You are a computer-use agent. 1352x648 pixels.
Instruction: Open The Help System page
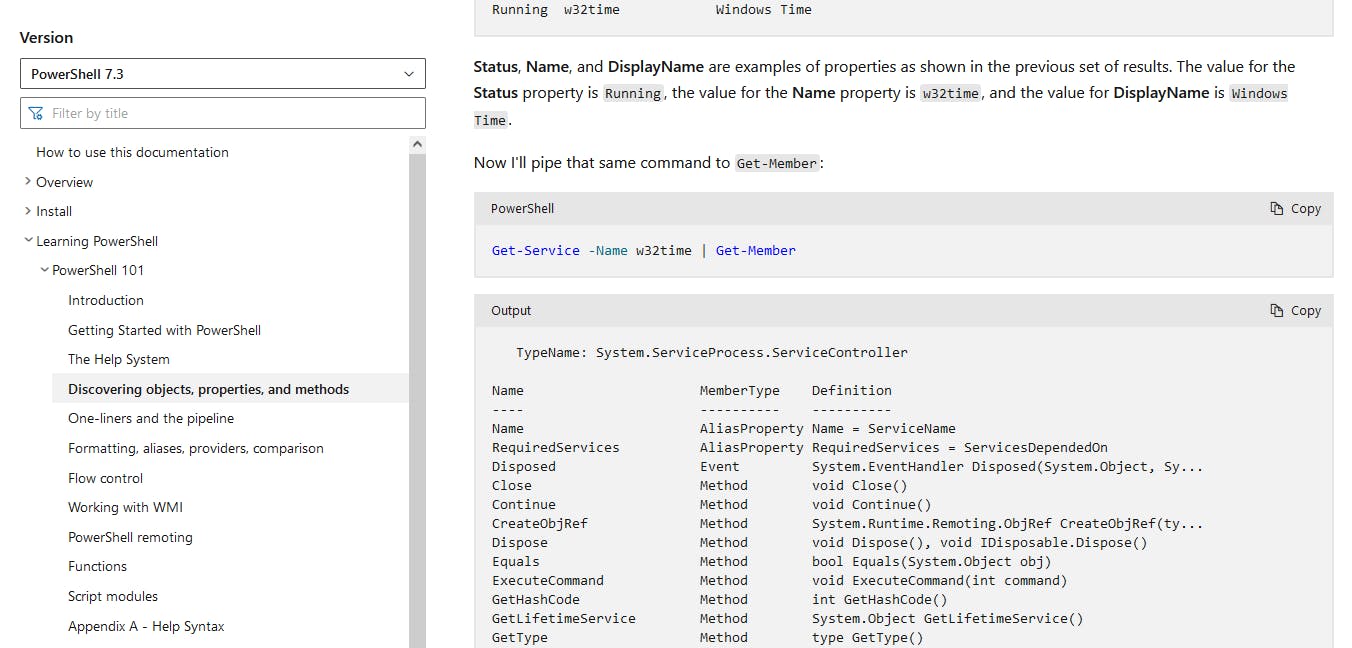coord(118,359)
